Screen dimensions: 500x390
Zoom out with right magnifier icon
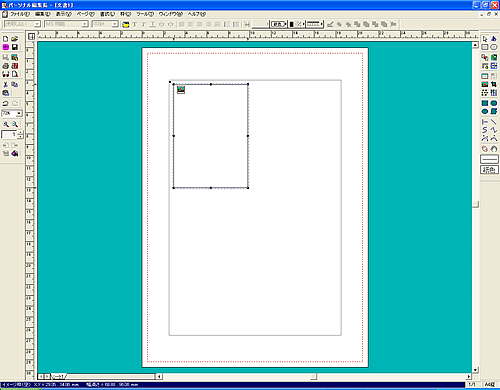coord(15,124)
